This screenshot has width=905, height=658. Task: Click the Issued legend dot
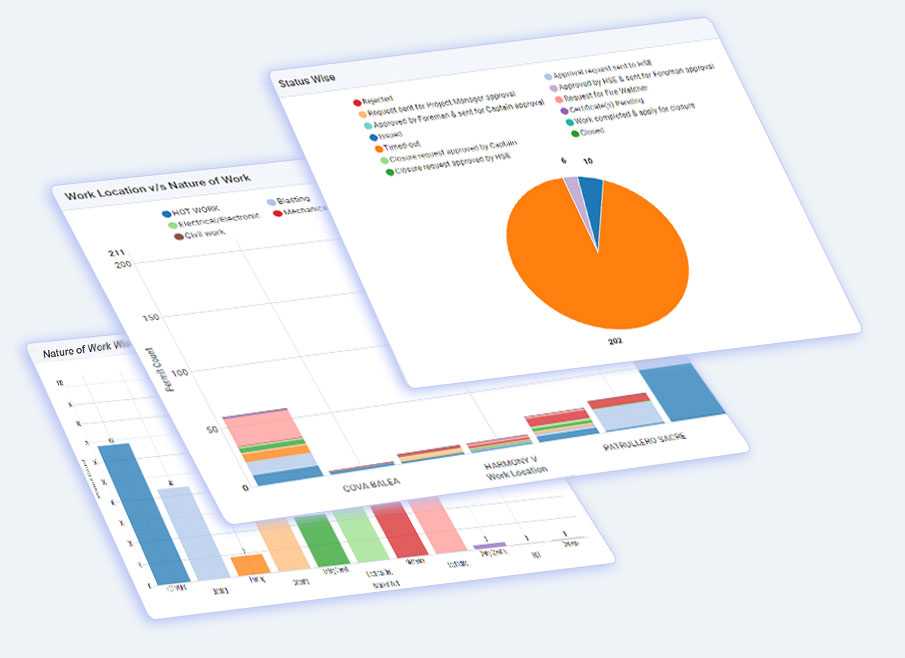click(x=373, y=137)
